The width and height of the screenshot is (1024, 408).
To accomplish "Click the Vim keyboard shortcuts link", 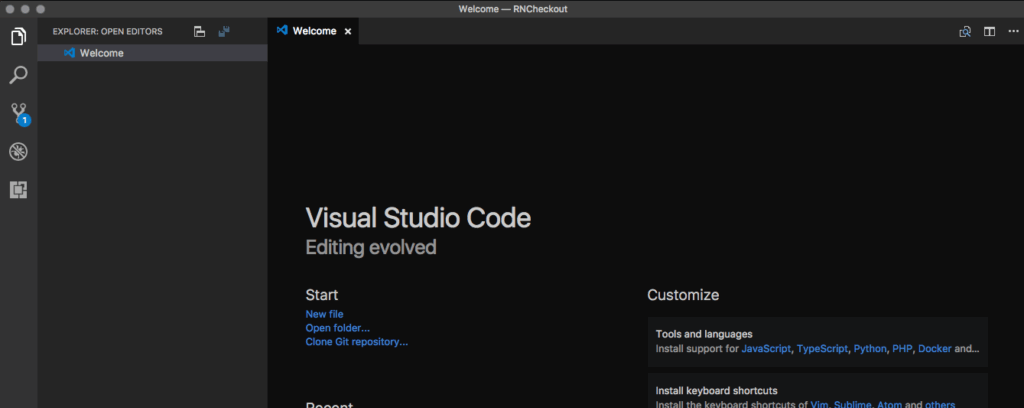I will click(x=820, y=405).
